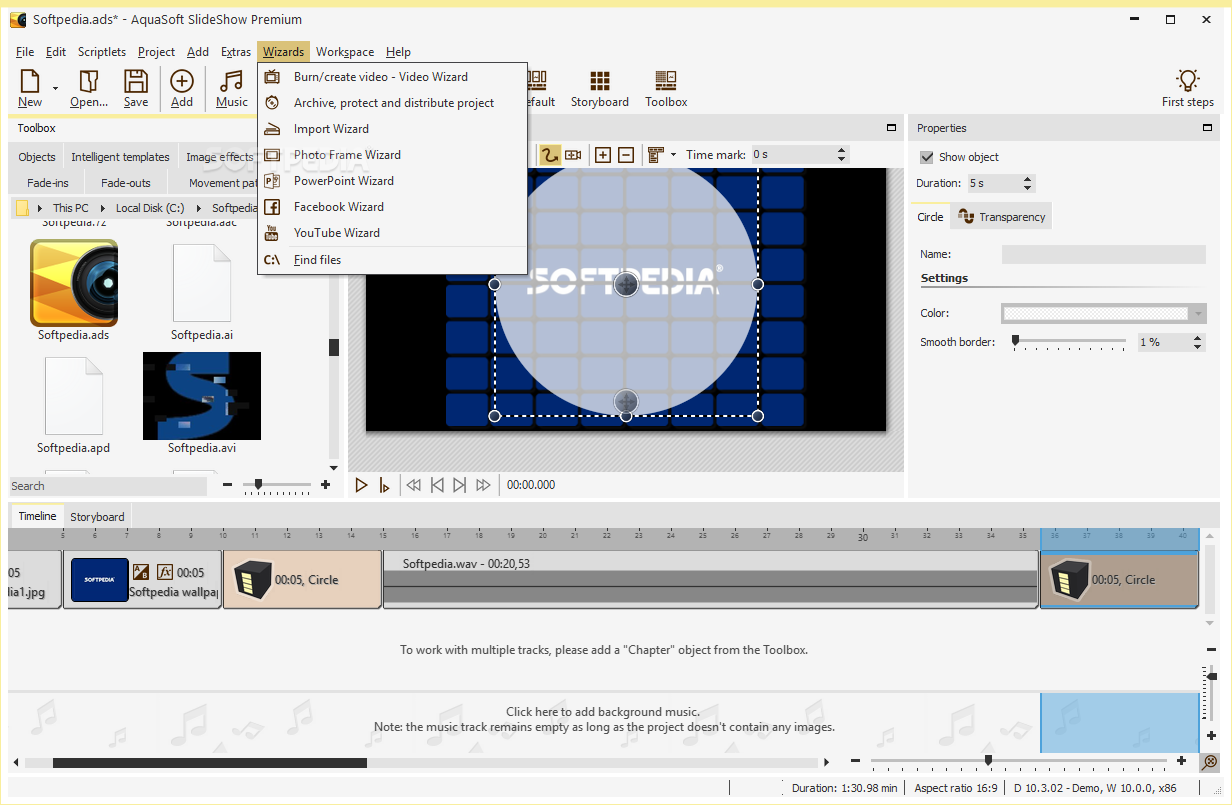Switch to the Storyboard layout icon
This screenshot has width=1232, height=805.
point(599,81)
